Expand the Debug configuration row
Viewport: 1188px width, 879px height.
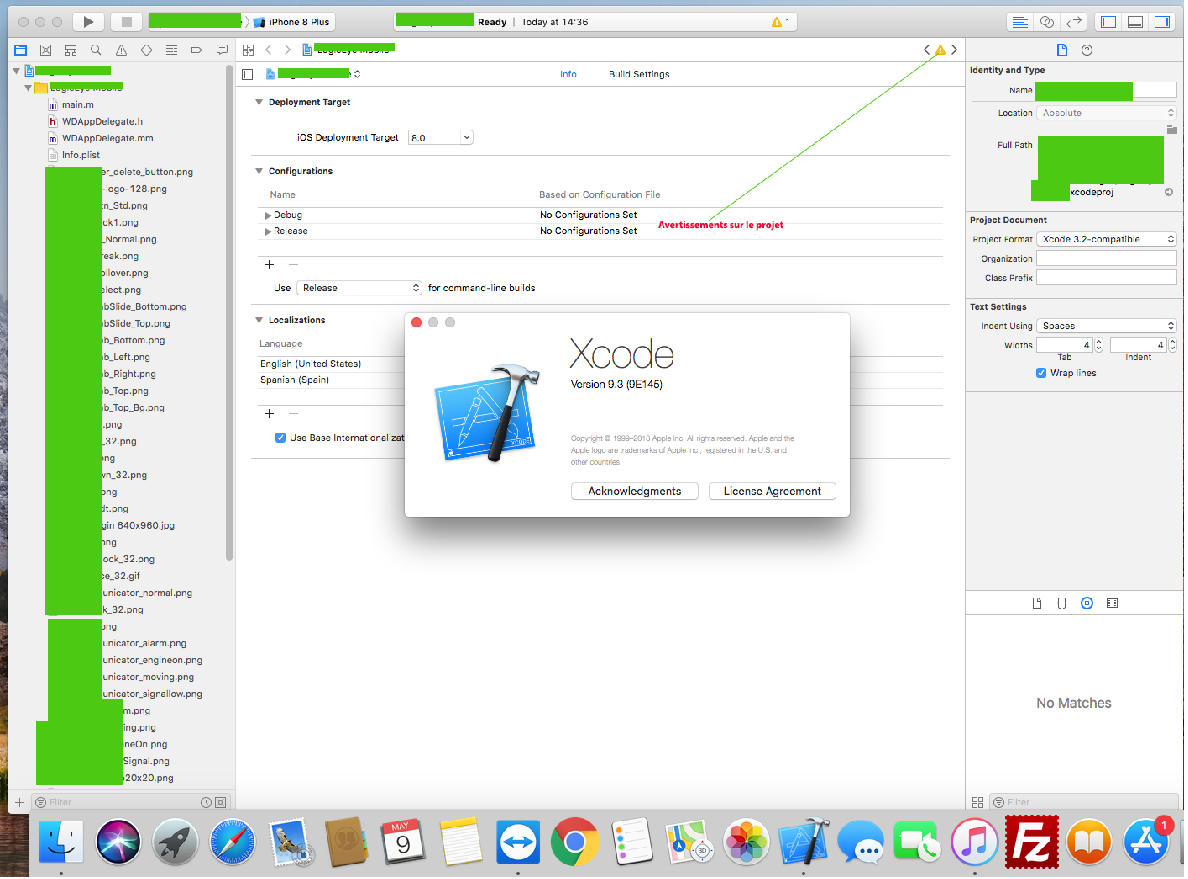[x=267, y=216]
